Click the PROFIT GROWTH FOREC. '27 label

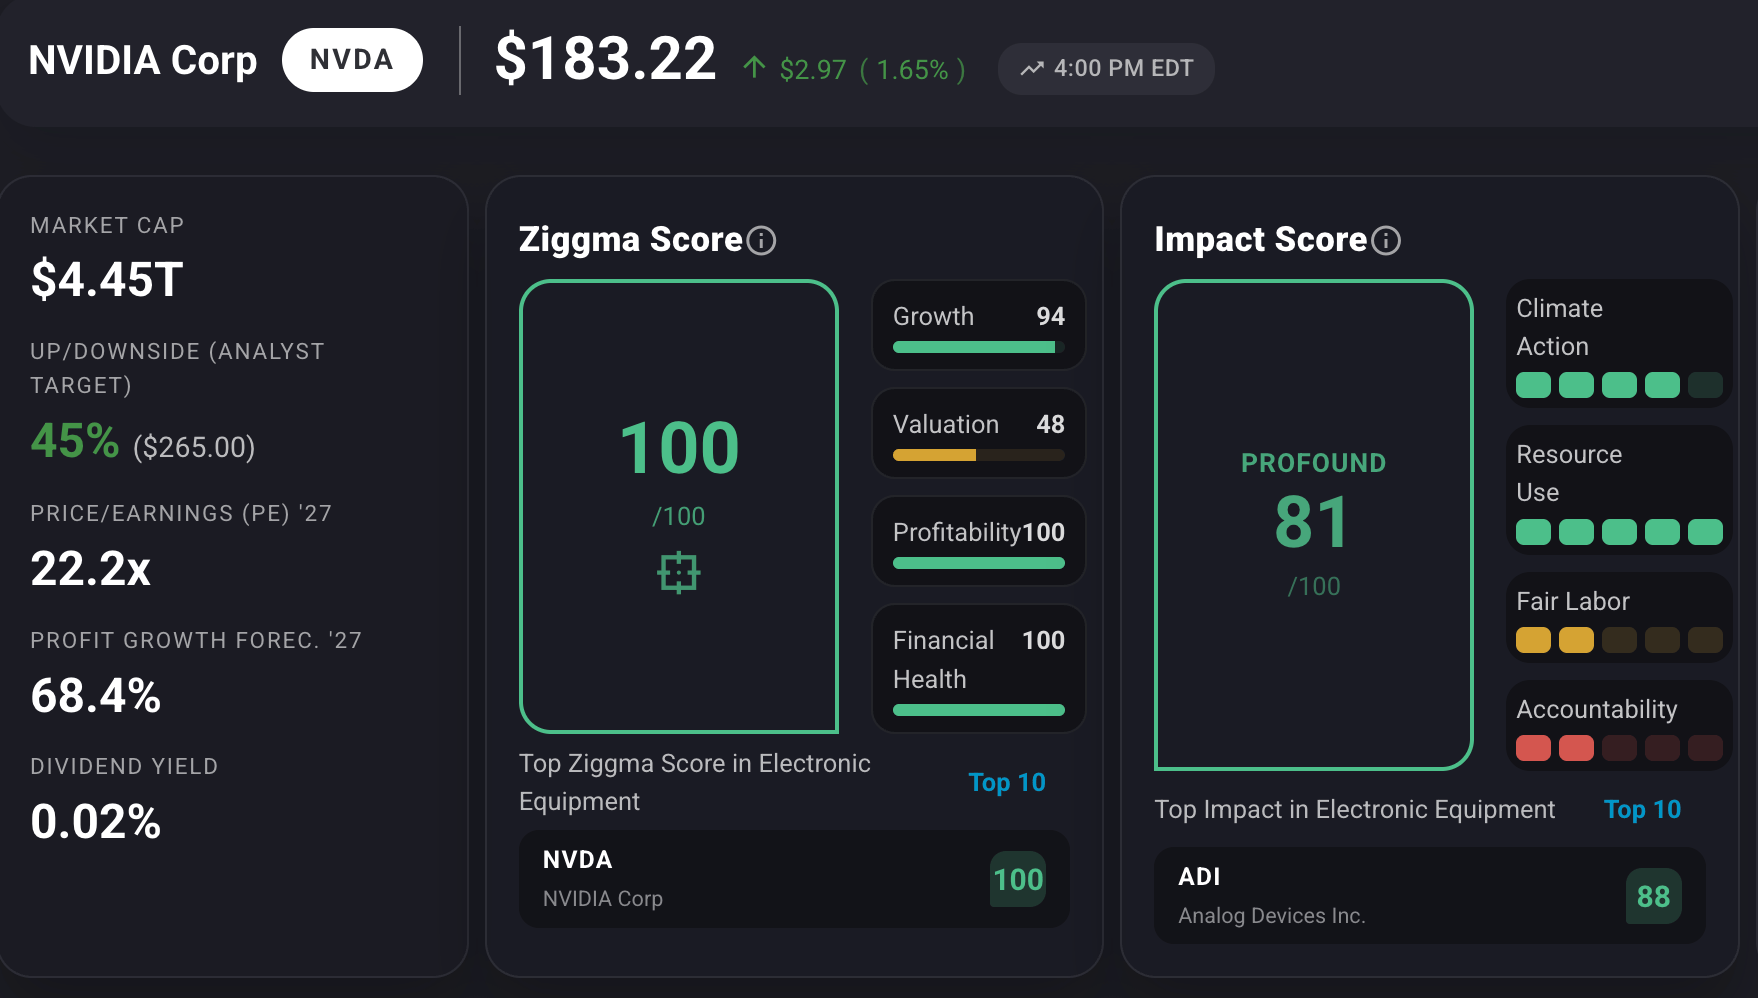click(x=196, y=640)
